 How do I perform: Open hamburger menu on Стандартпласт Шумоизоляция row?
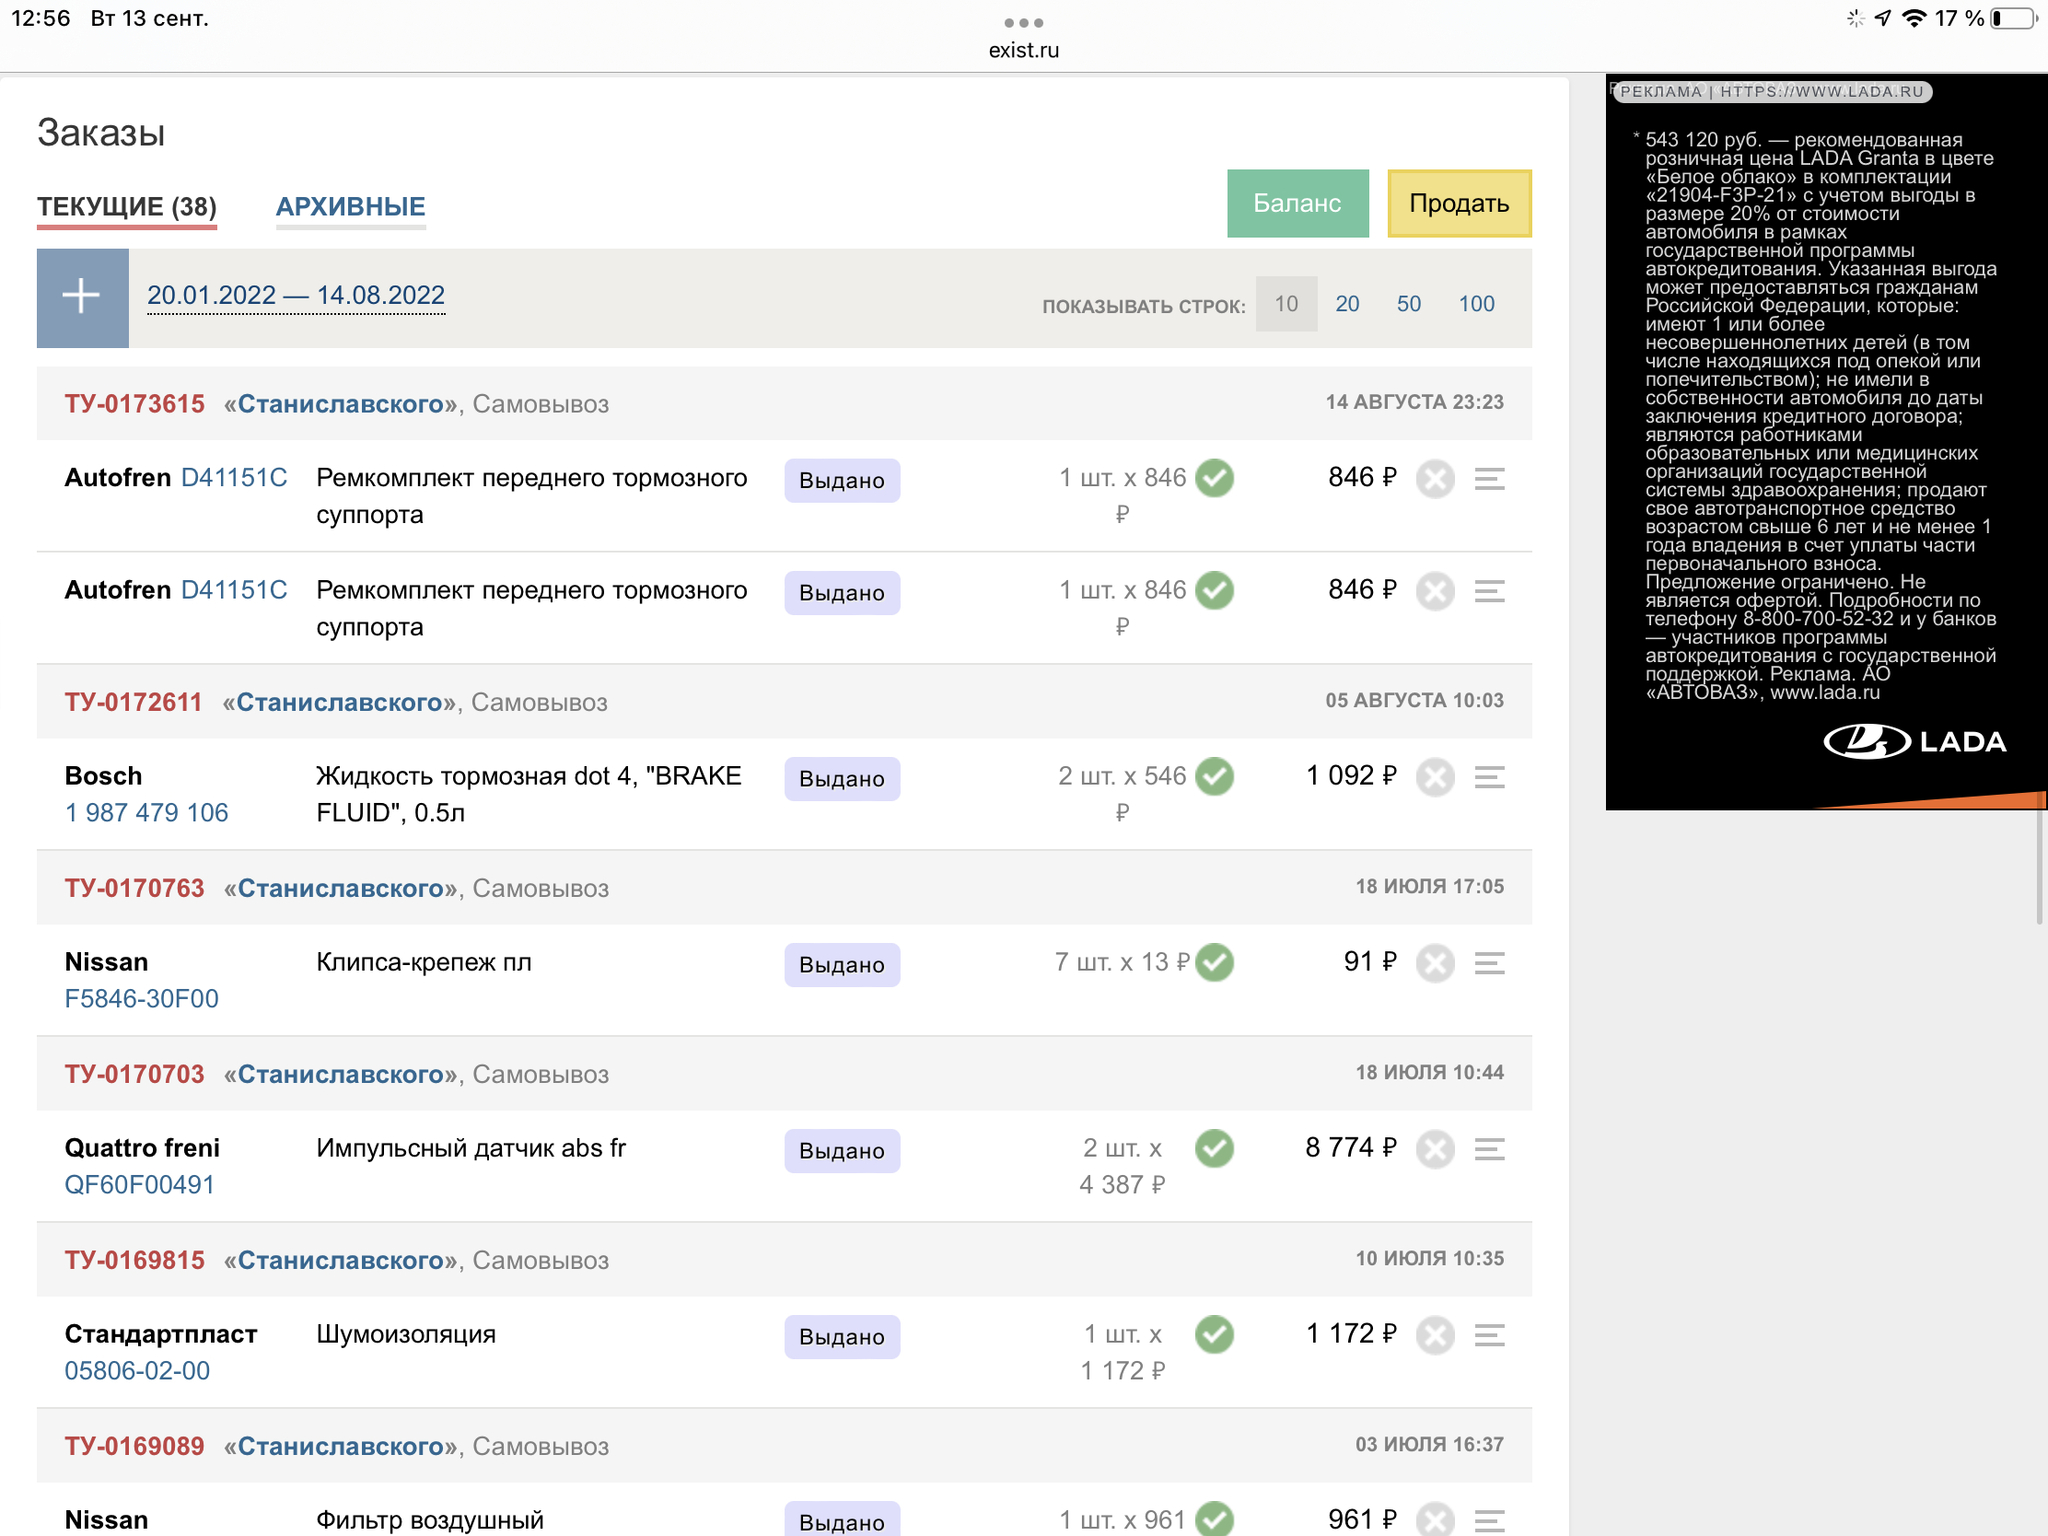click(1489, 1335)
